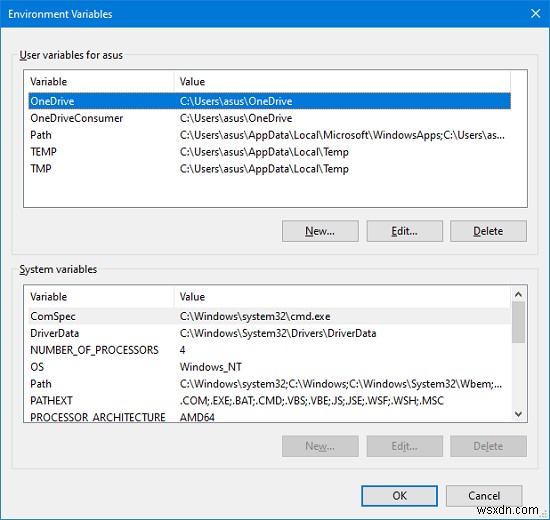The height and width of the screenshot is (520, 550).
Task: Confirm with the OK button
Action: pos(399,495)
